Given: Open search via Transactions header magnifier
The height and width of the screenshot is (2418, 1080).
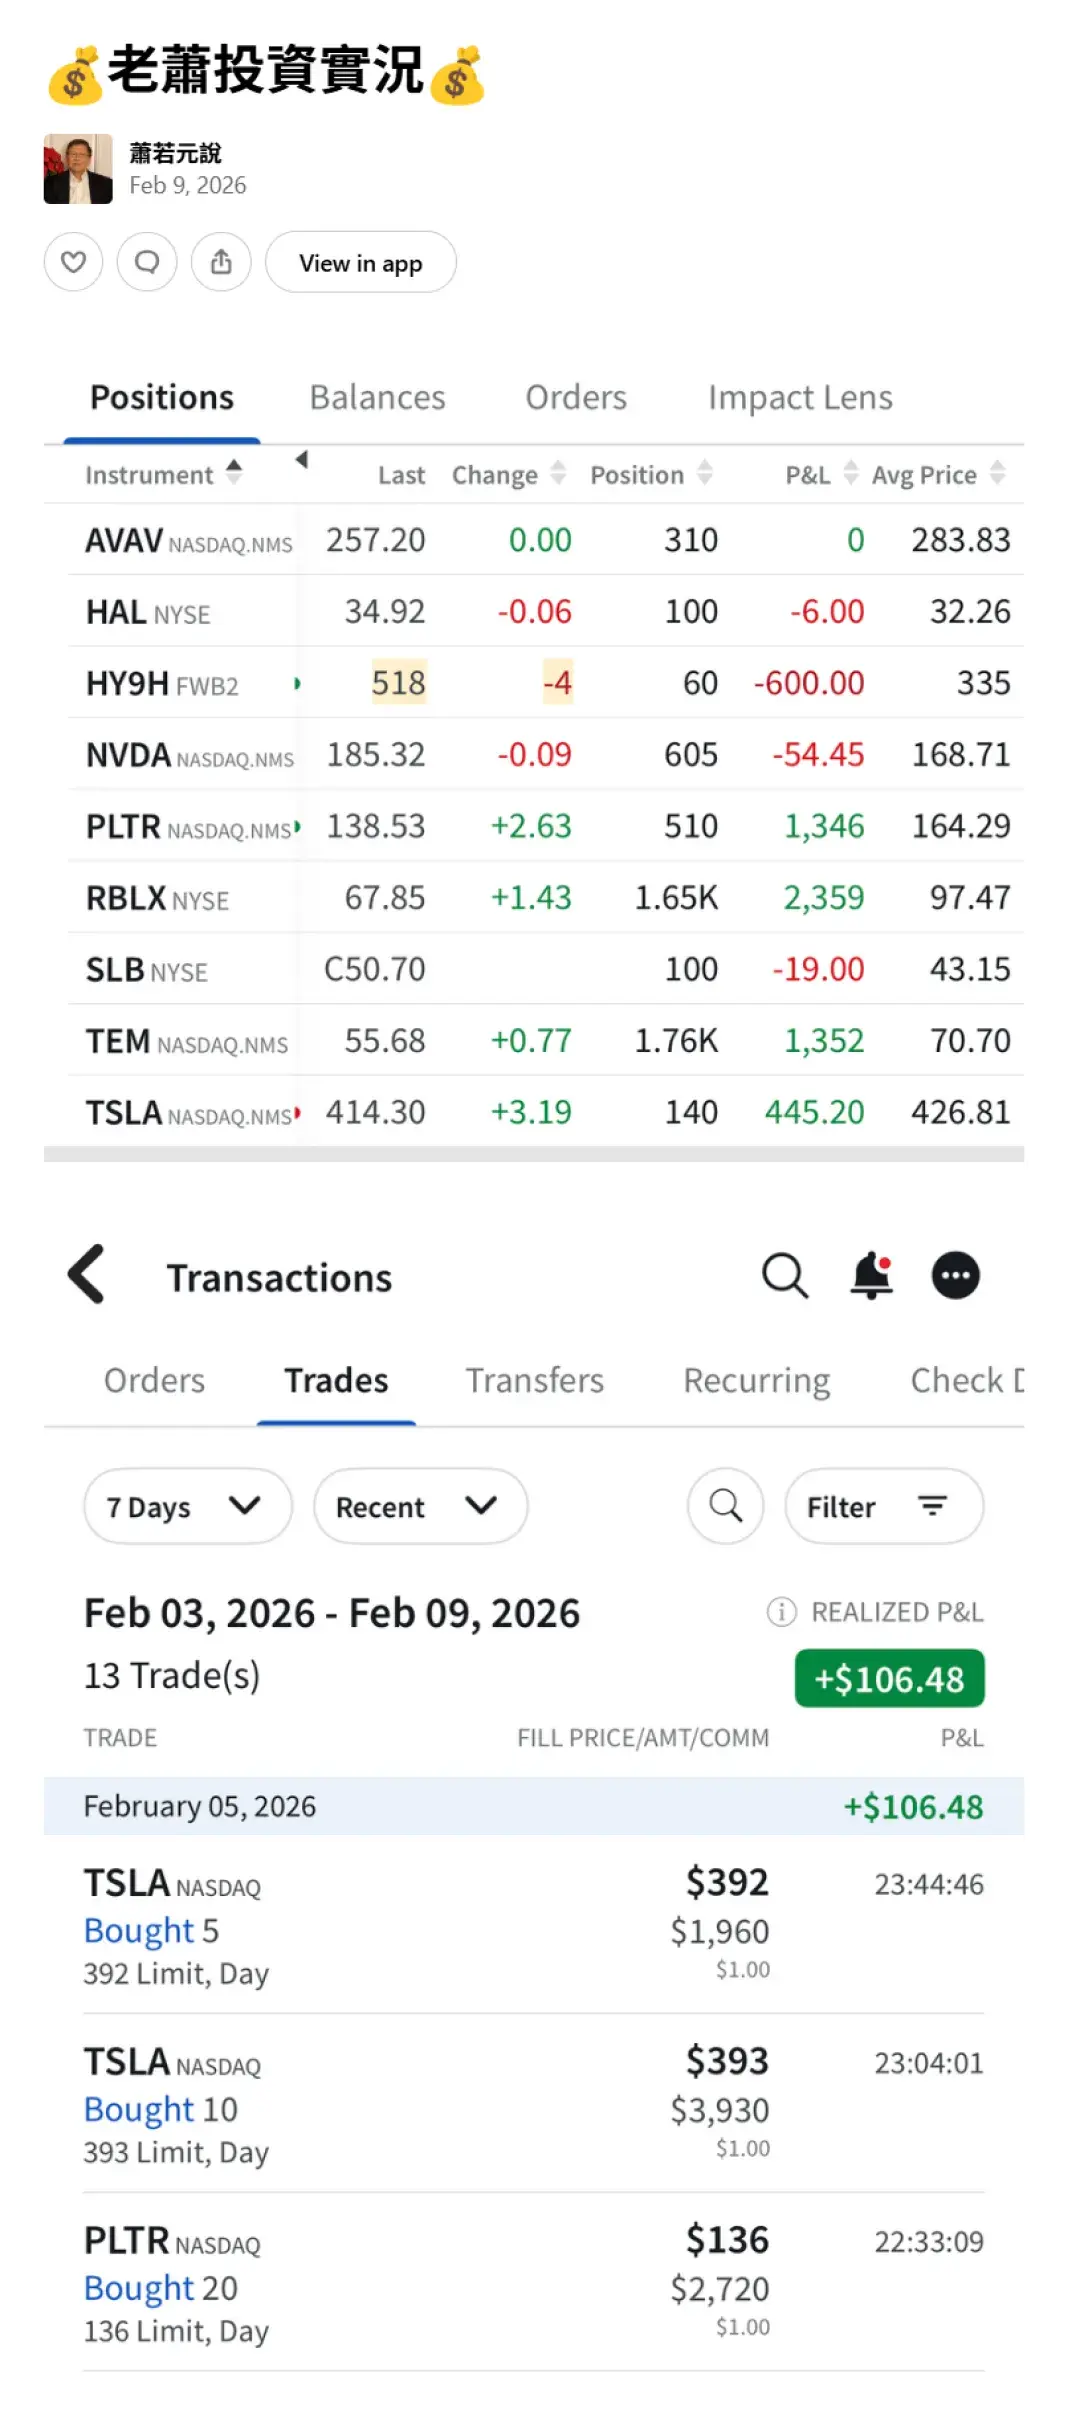Looking at the screenshot, I should [784, 1276].
